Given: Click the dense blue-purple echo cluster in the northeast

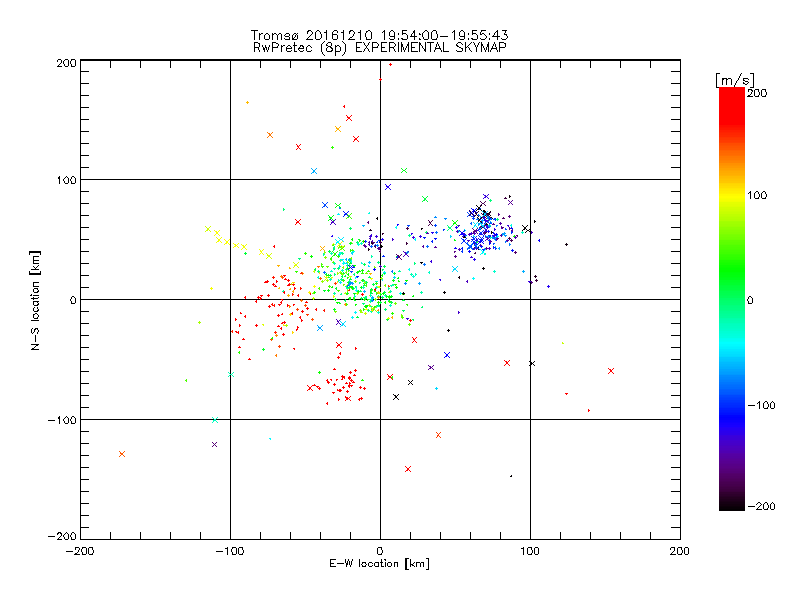Looking at the screenshot, I should (482, 230).
